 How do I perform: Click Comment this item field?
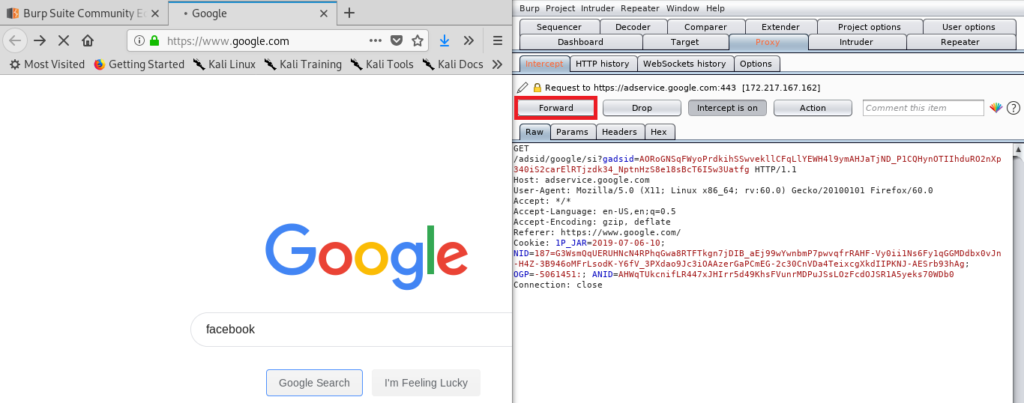(923, 108)
